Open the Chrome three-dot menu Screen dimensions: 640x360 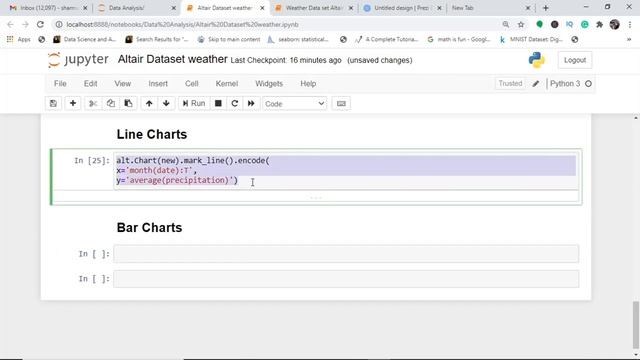[630, 24]
